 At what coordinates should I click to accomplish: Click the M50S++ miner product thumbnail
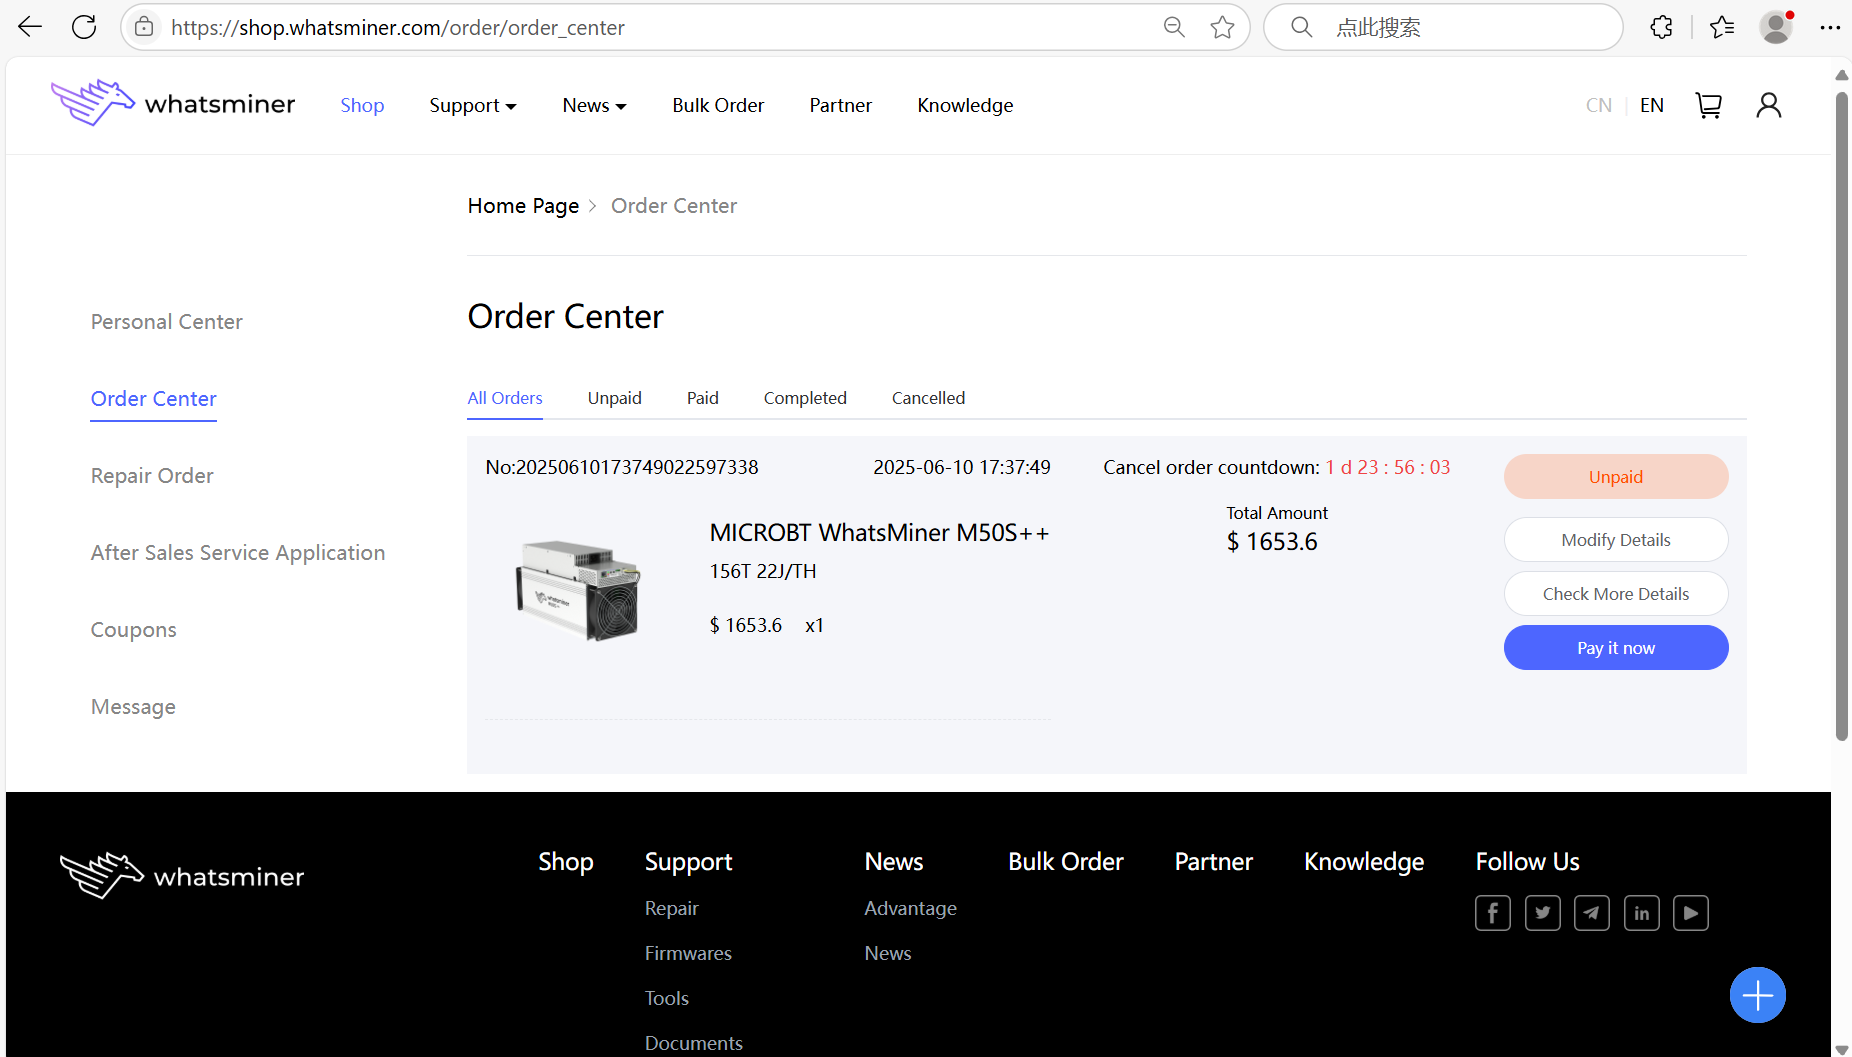[578, 590]
